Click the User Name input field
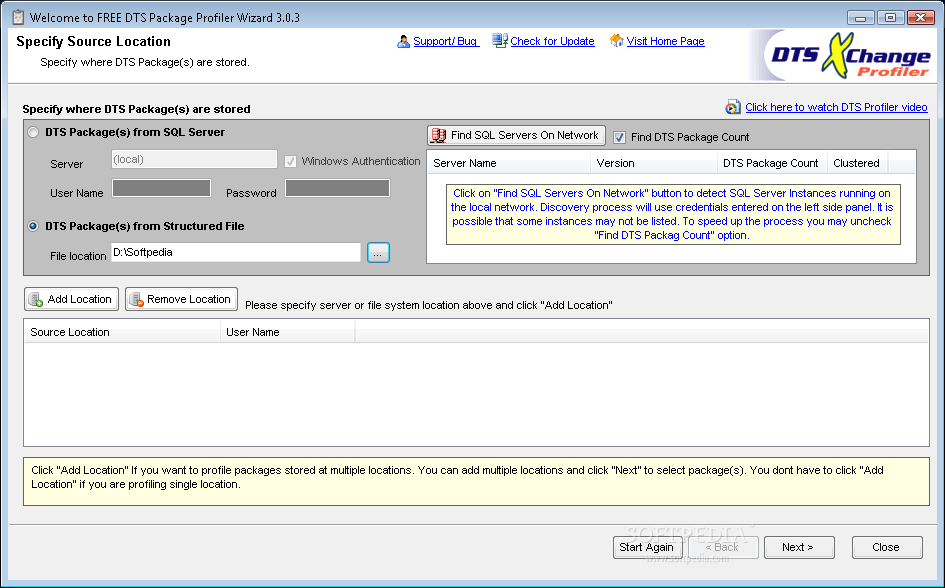This screenshot has height=588, width=945. click(162, 189)
